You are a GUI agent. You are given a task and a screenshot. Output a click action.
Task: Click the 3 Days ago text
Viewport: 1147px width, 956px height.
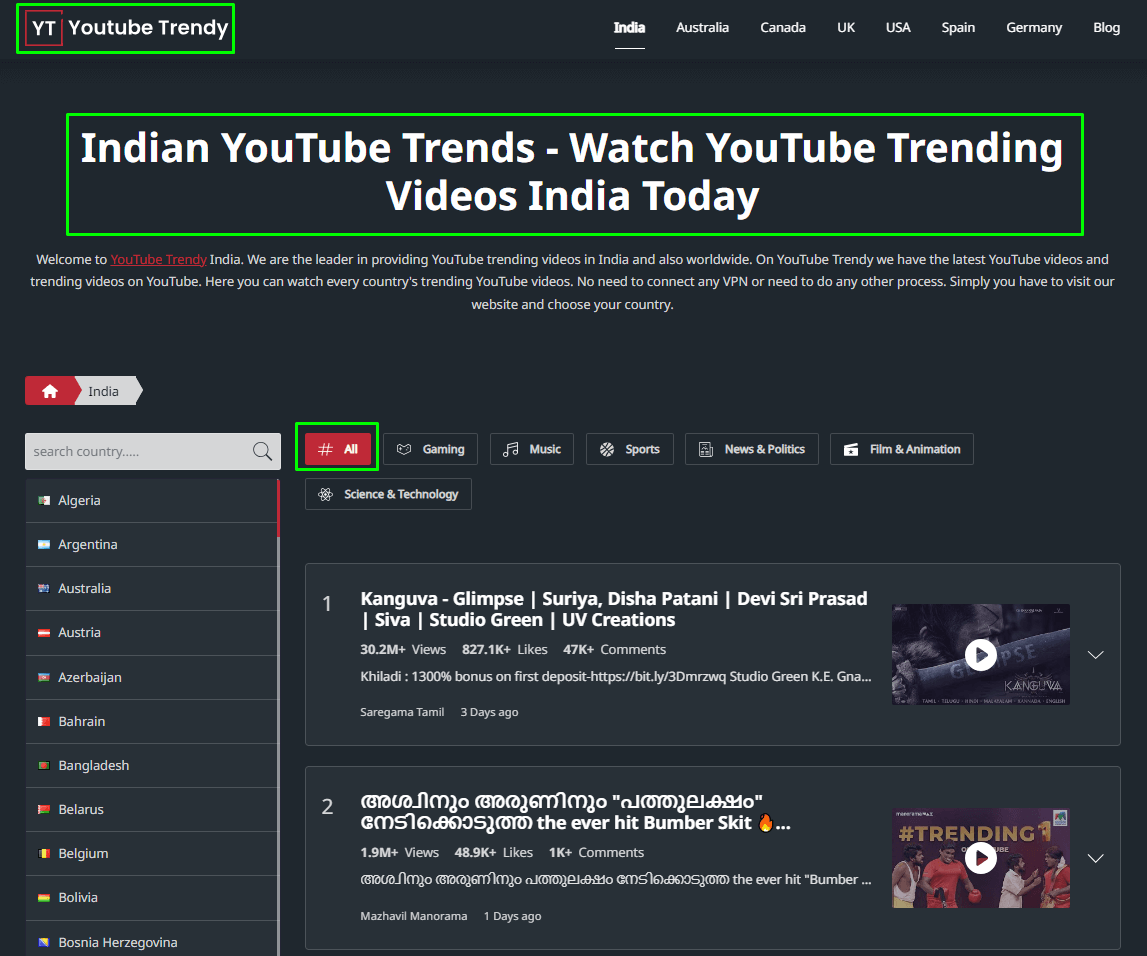pos(489,712)
